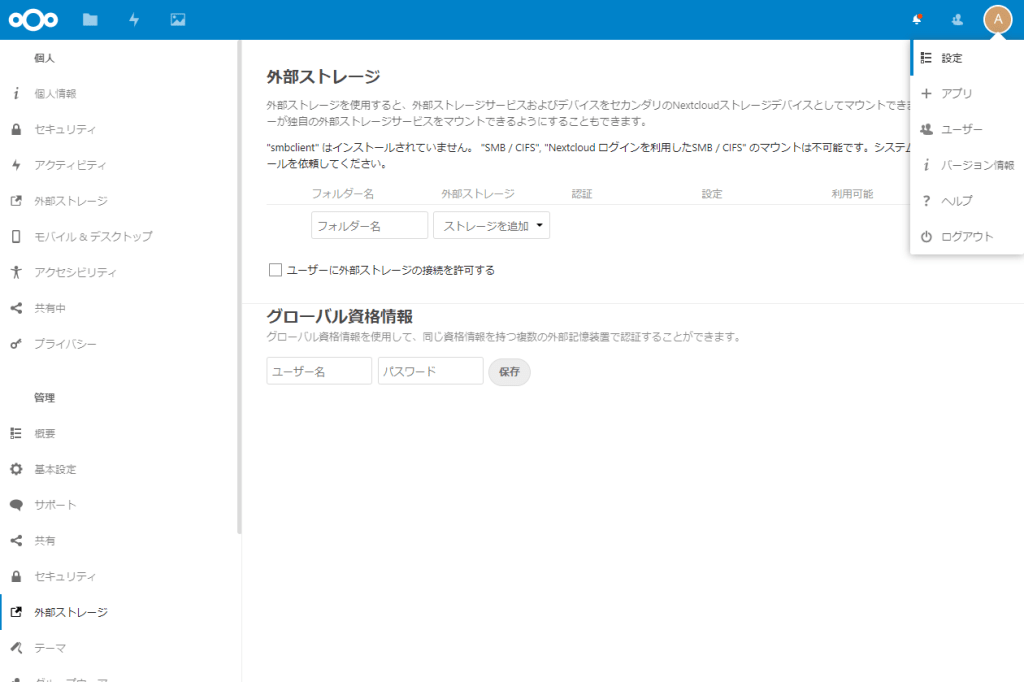Click the sidebar vertical scrollbar
This screenshot has height=682, width=1024.
click(x=239, y=287)
